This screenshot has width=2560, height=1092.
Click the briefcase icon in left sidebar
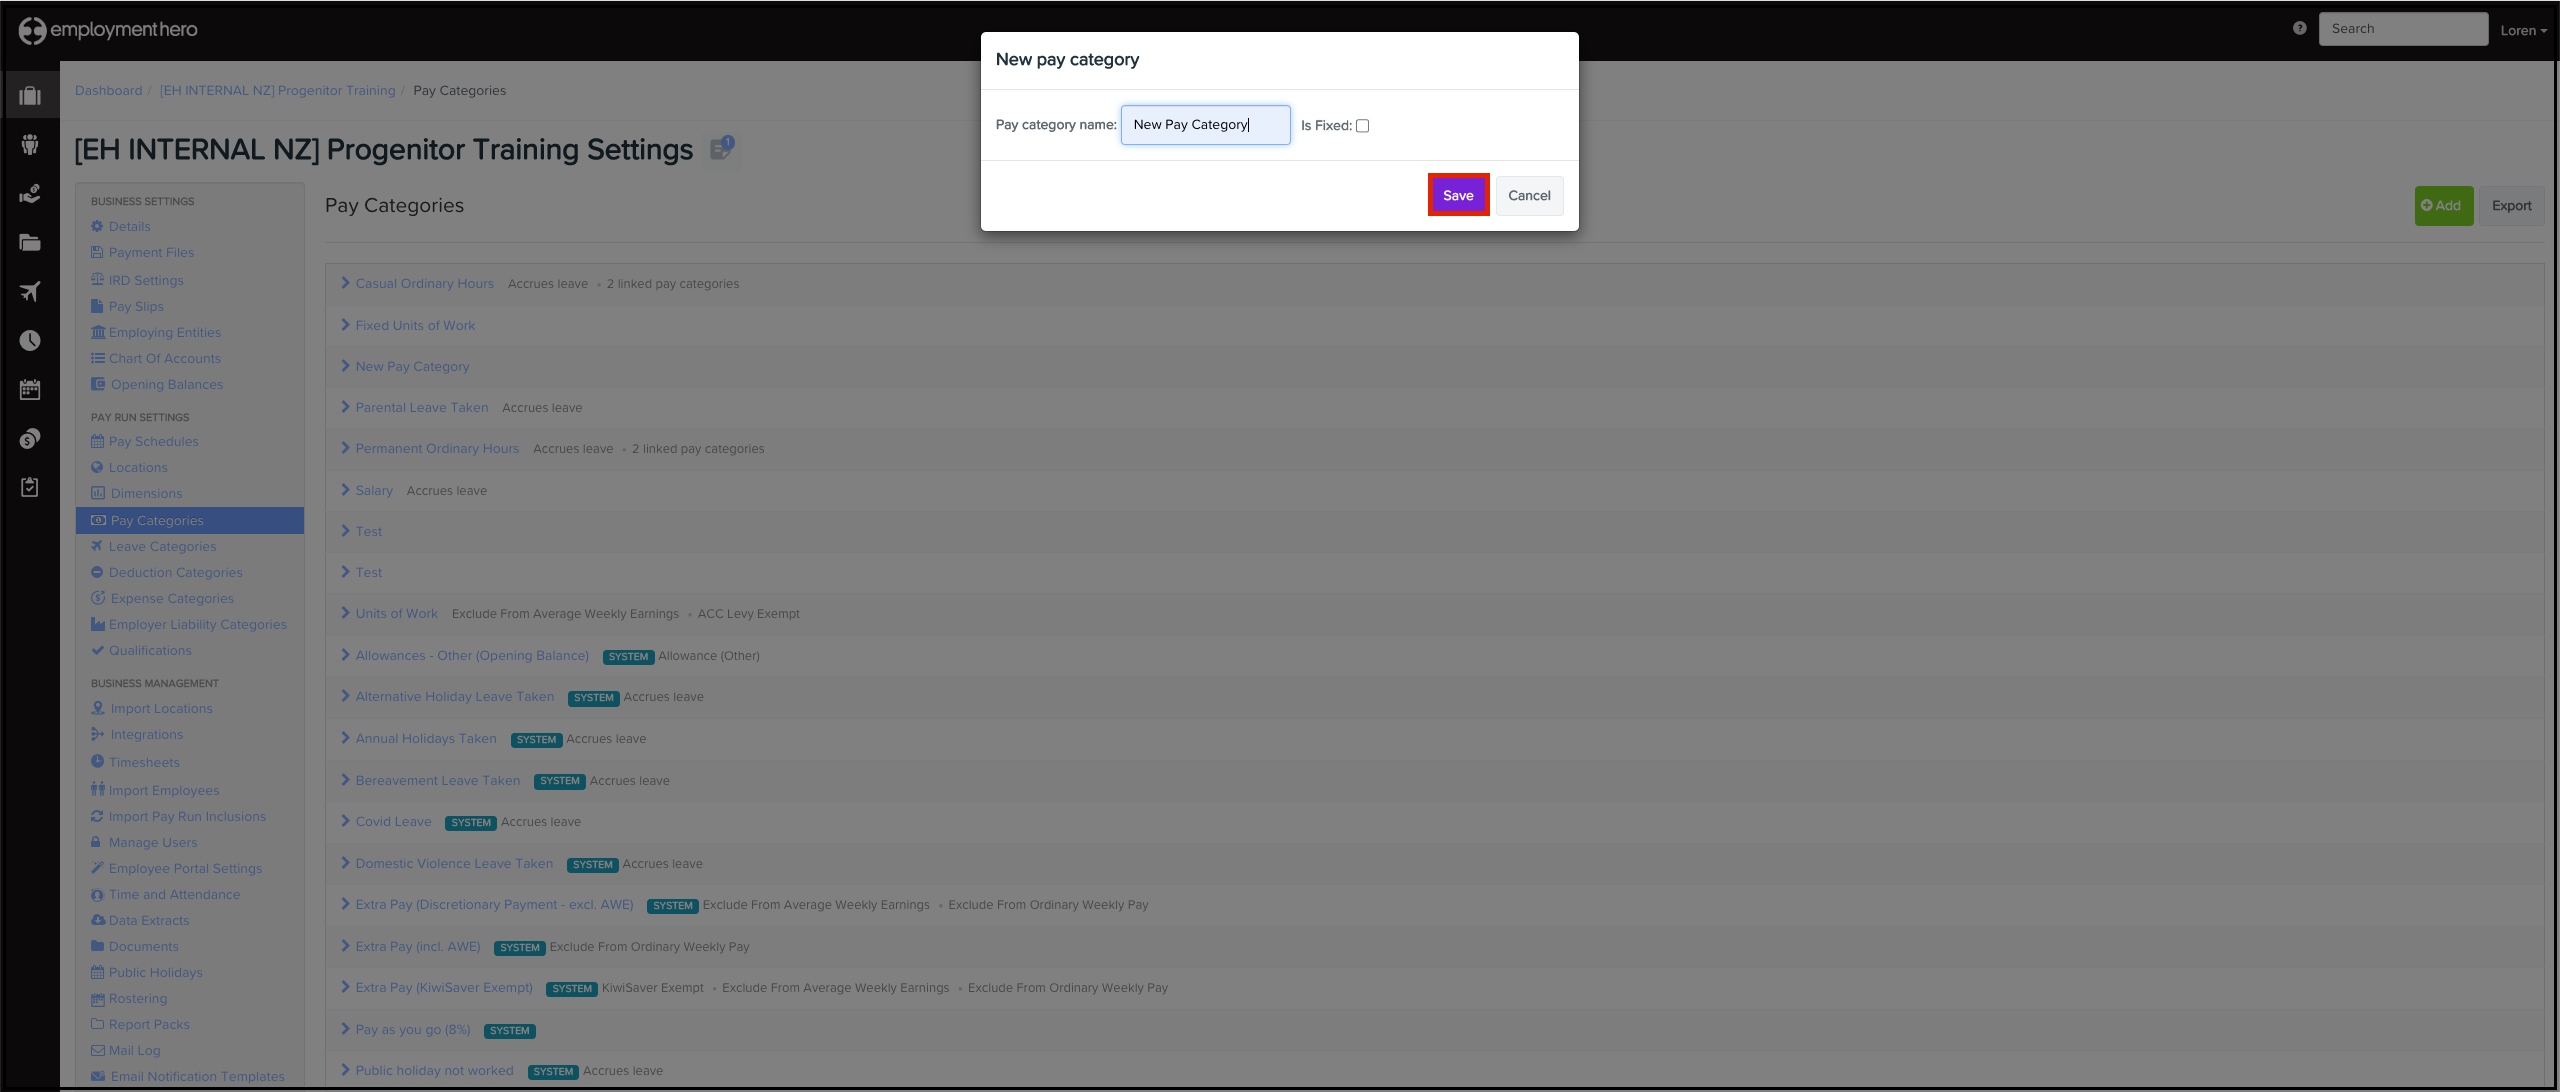30,96
